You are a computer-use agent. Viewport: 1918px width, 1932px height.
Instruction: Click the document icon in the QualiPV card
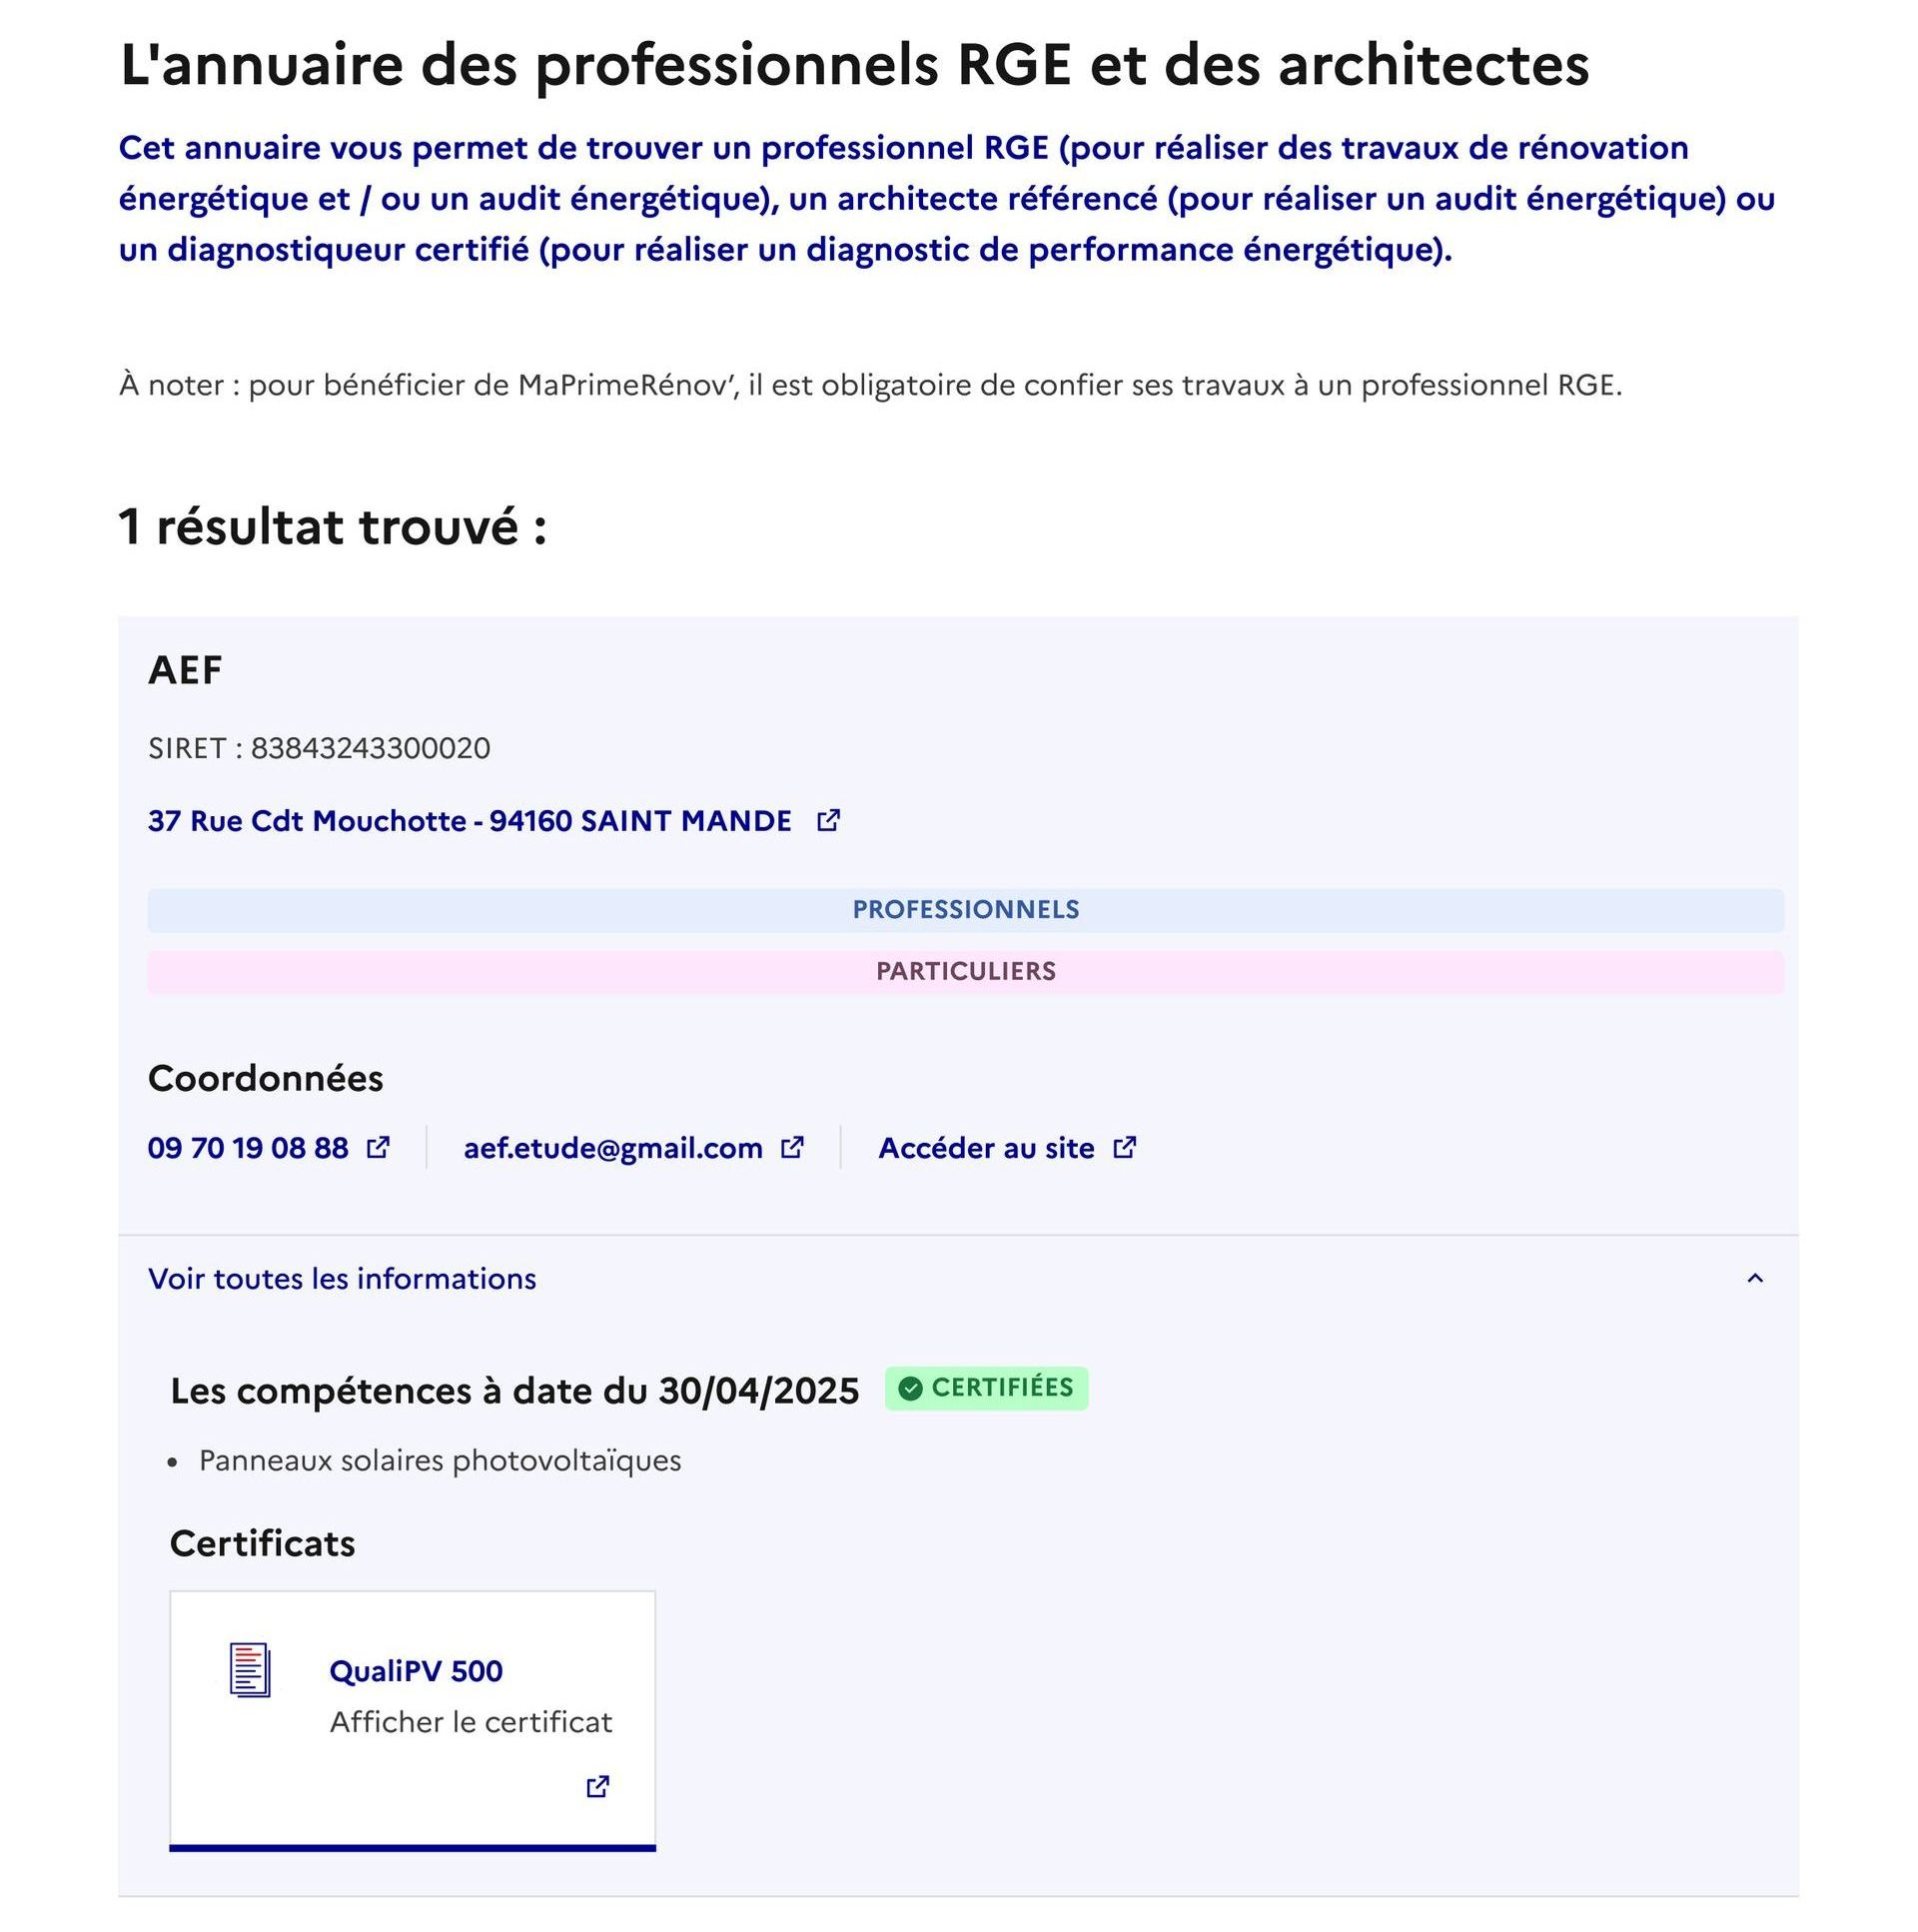[x=250, y=1670]
